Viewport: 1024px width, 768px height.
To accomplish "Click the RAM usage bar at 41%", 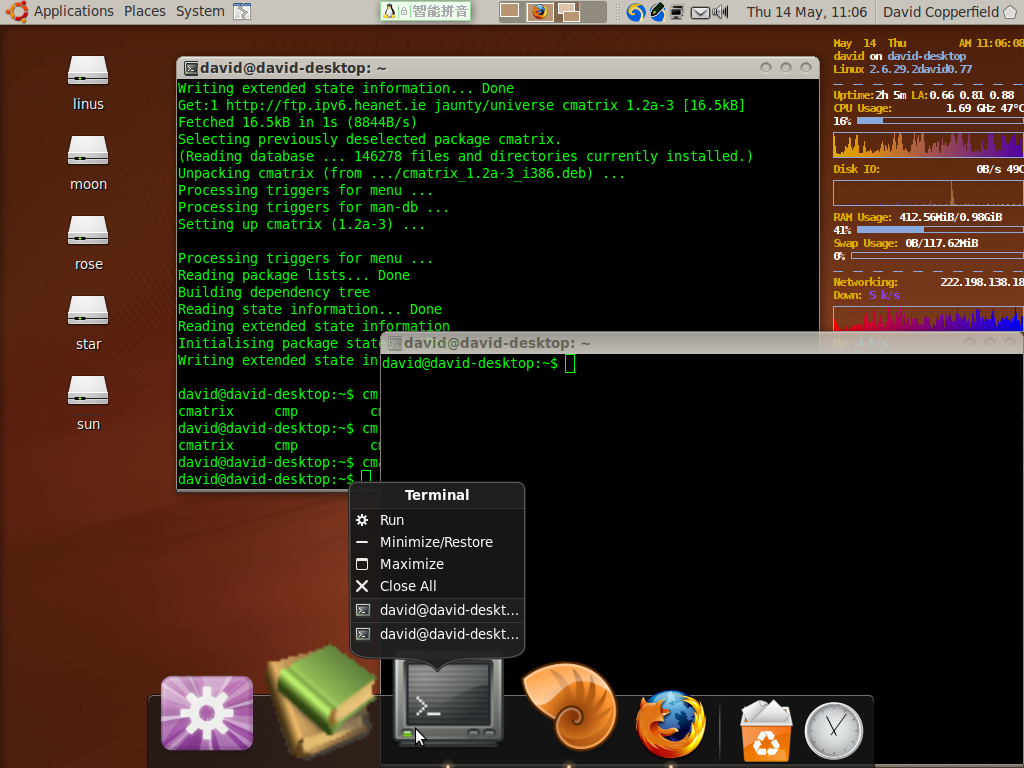I will [x=940, y=230].
